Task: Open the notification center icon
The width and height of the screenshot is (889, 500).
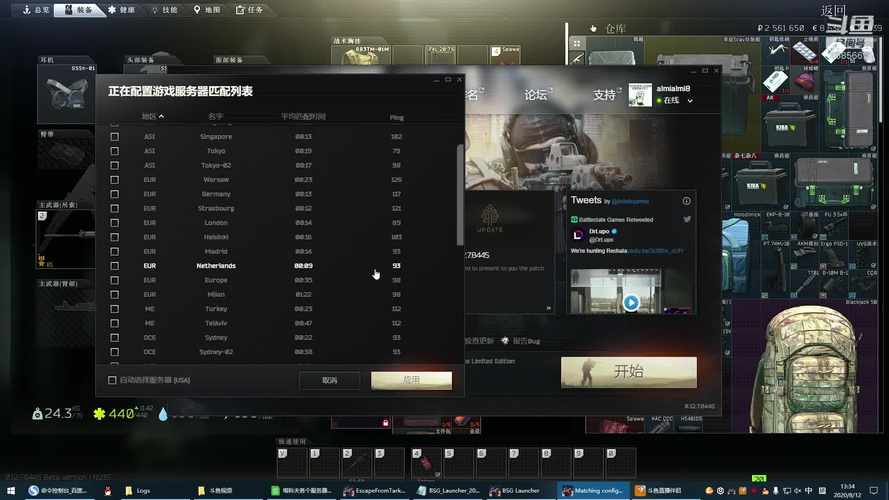Action: click(874, 490)
